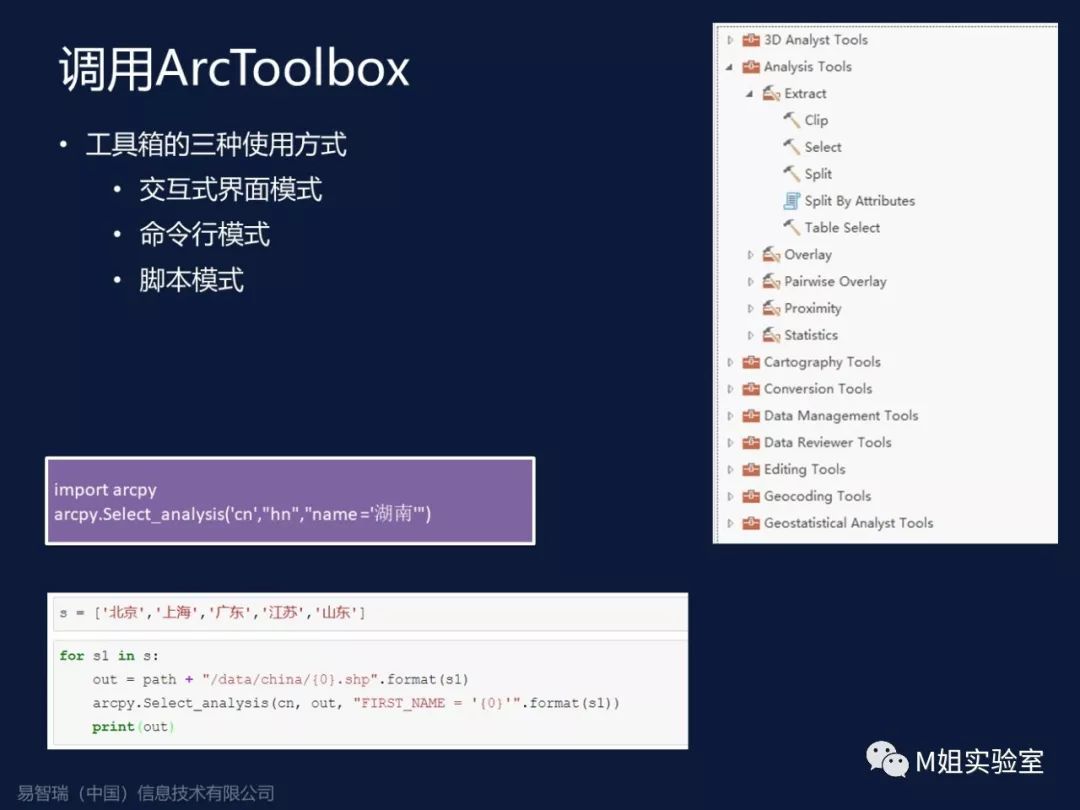Select the Conversion Tools label
The height and width of the screenshot is (810, 1080).
click(x=818, y=389)
